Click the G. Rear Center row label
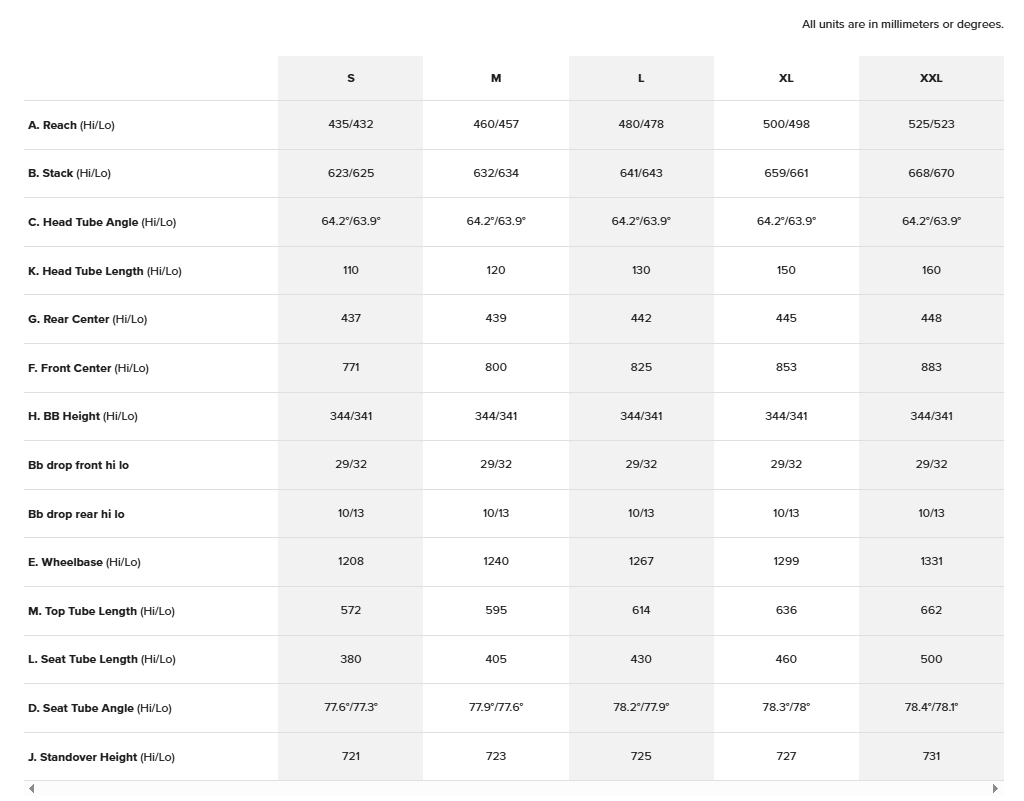 point(87,320)
